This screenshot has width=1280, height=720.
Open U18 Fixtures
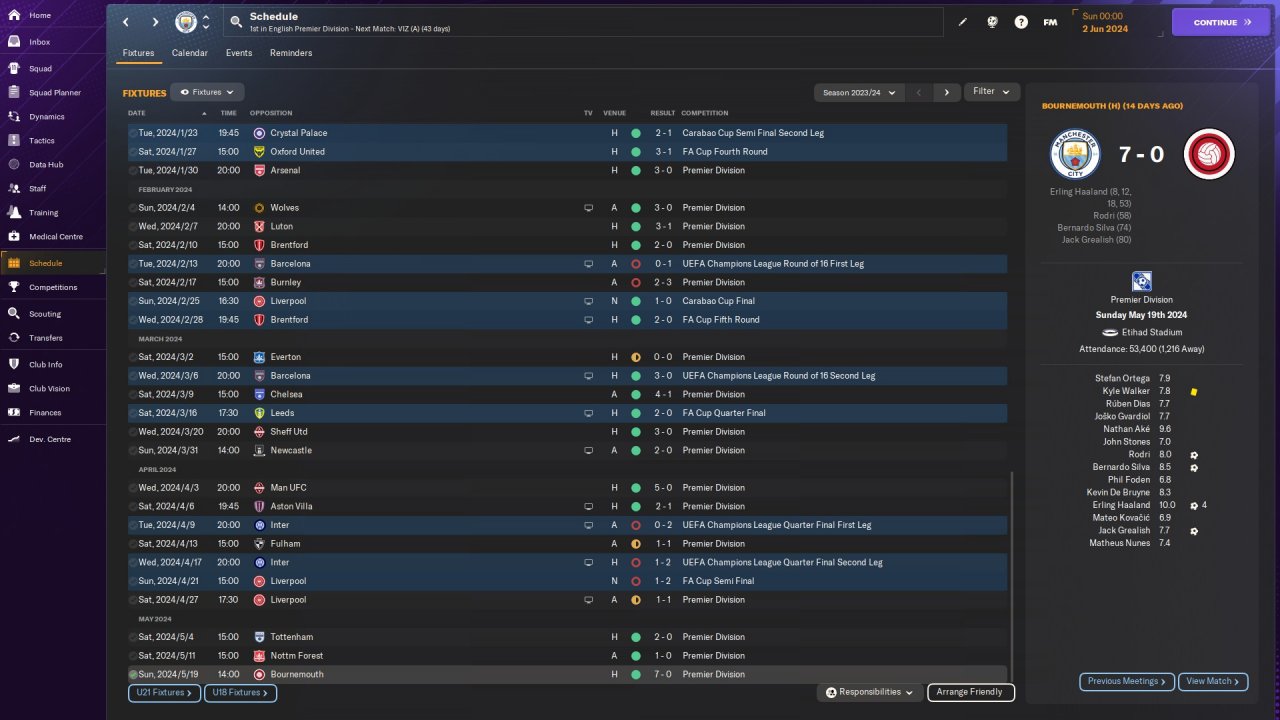point(241,692)
